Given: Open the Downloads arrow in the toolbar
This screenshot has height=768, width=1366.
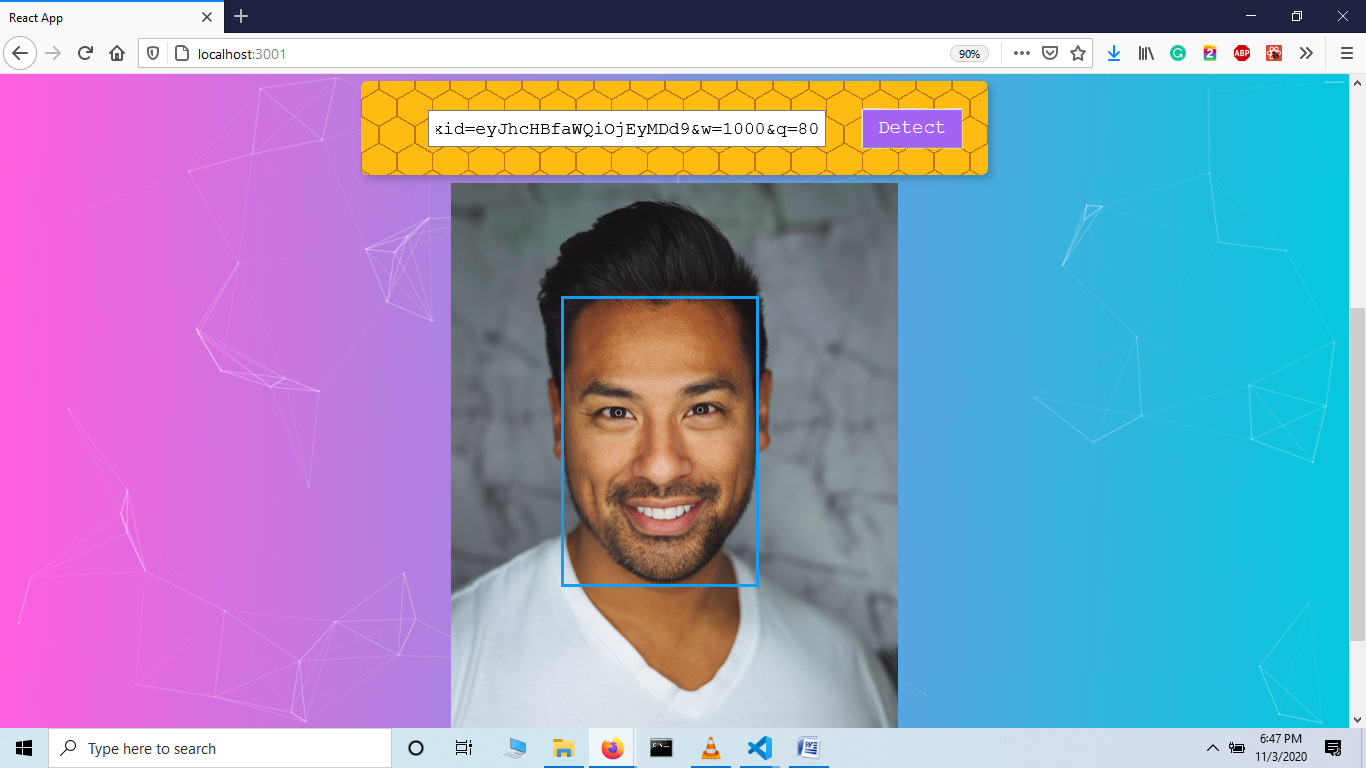Looking at the screenshot, I should coord(1114,53).
